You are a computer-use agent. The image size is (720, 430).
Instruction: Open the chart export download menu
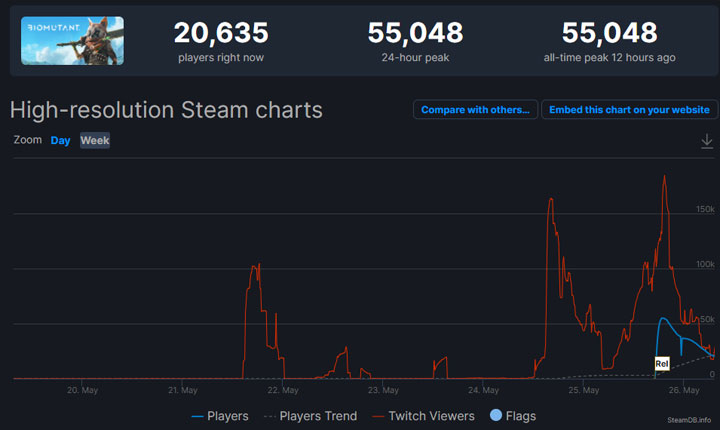tap(707, 142)
